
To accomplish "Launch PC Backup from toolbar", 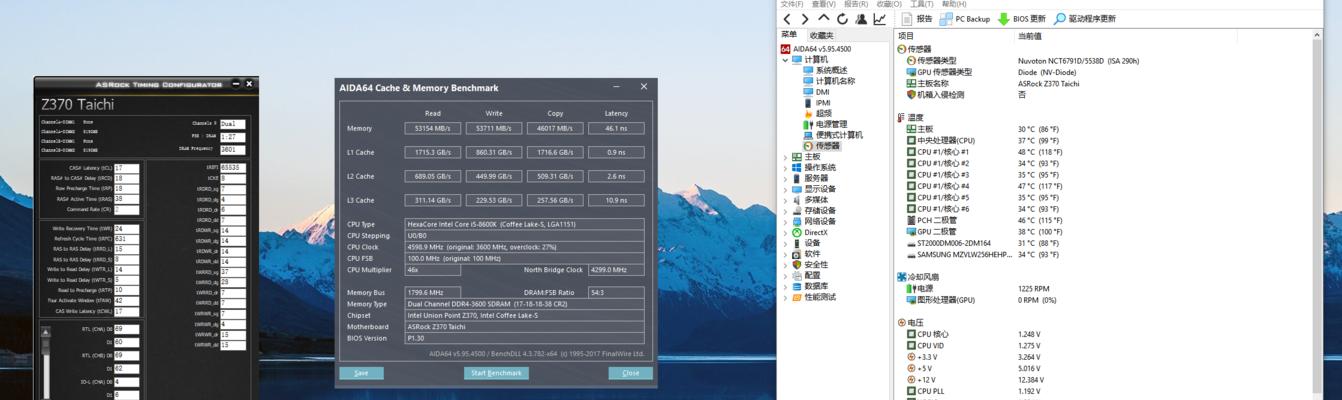I will tap(964, 19).
